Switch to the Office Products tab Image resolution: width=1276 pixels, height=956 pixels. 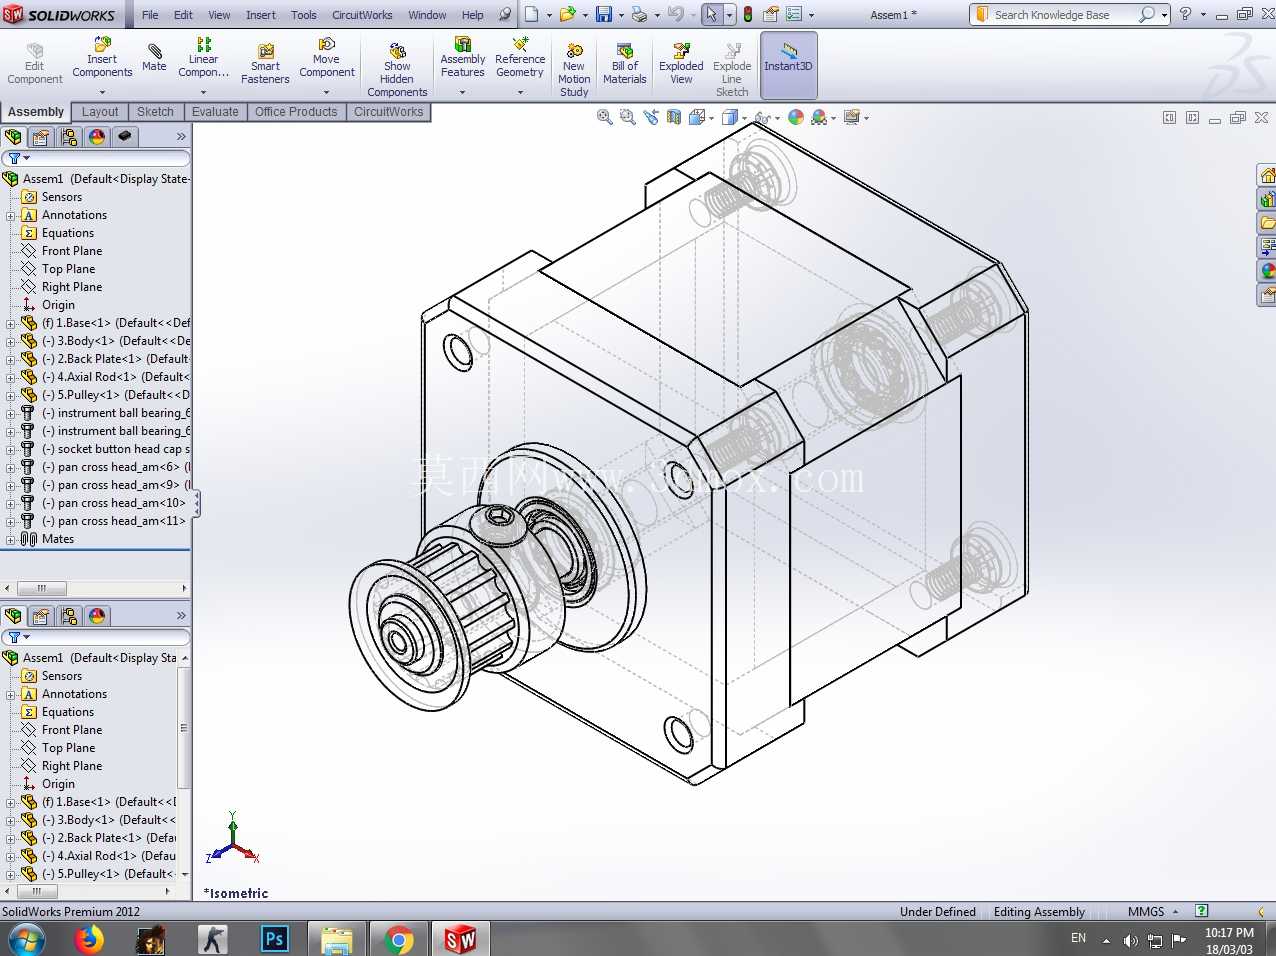point(296,112)
